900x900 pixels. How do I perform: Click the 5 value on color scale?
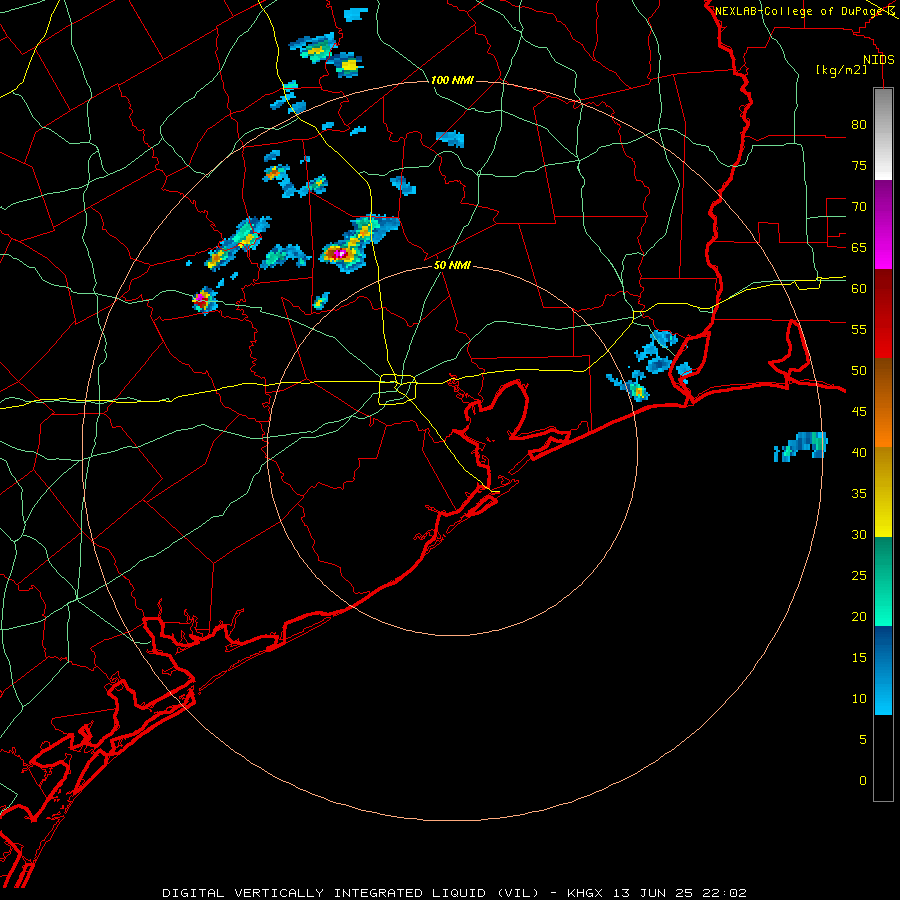pyautogui.click(x=863, y=739)
